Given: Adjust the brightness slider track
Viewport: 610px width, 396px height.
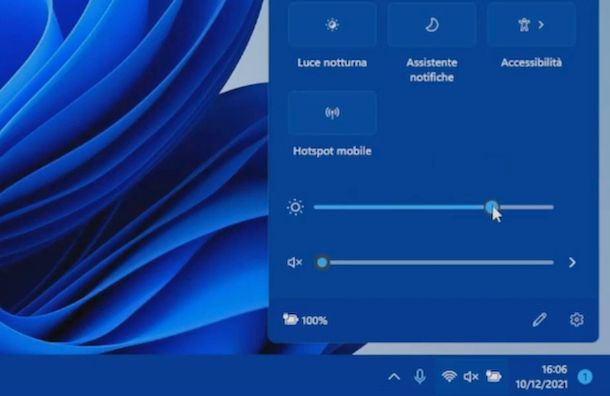Looking at the screenshot, I should coord(433,207).
